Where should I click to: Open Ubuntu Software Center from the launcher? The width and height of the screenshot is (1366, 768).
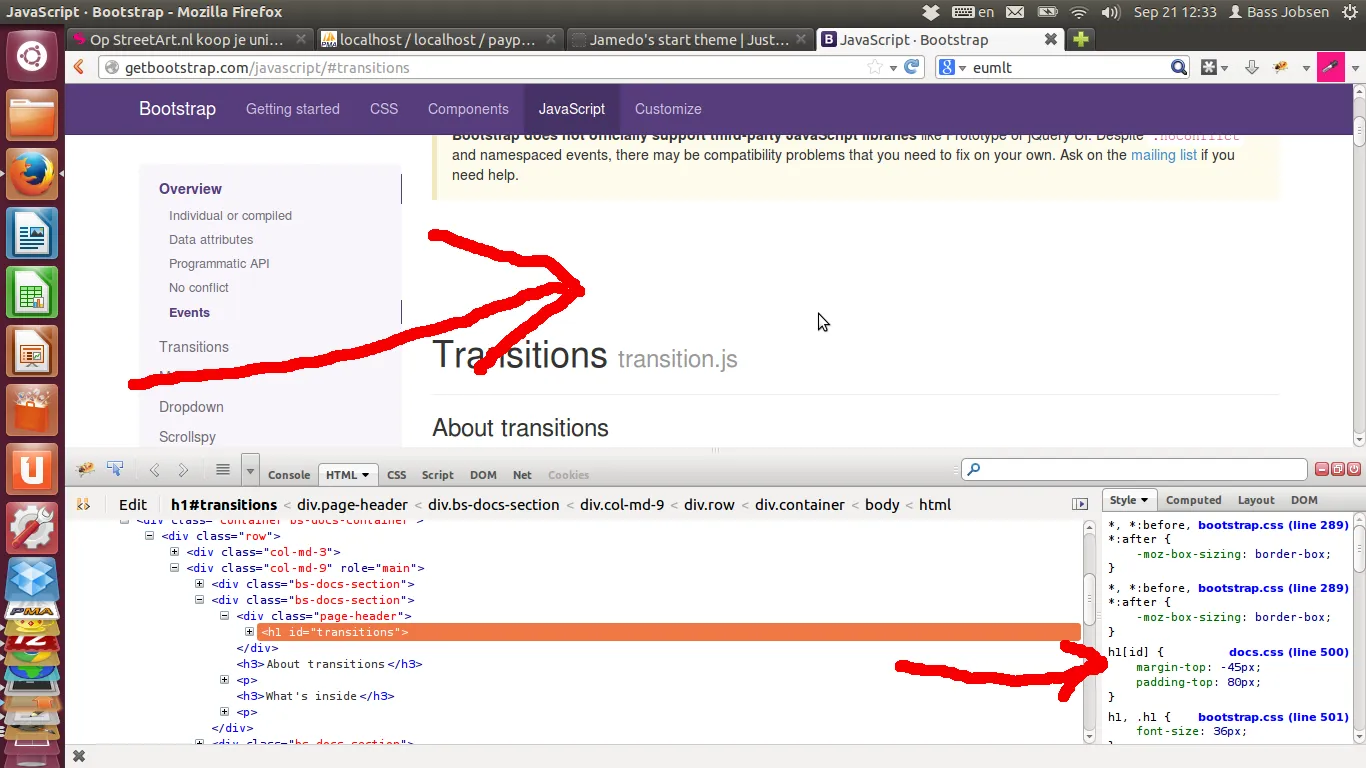(32, 411)
